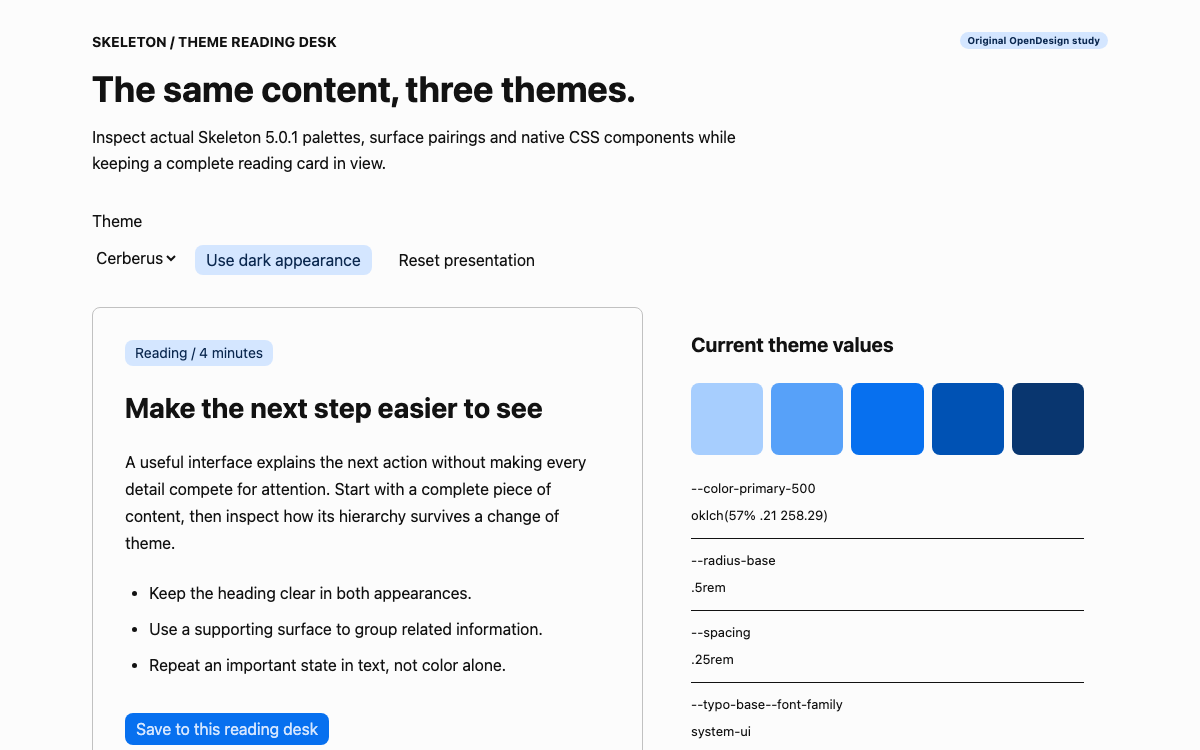The width and height of the screenshot is (1200, 750).
Task: Click the Current theme values heading
Action: click(x=792, y=345)
